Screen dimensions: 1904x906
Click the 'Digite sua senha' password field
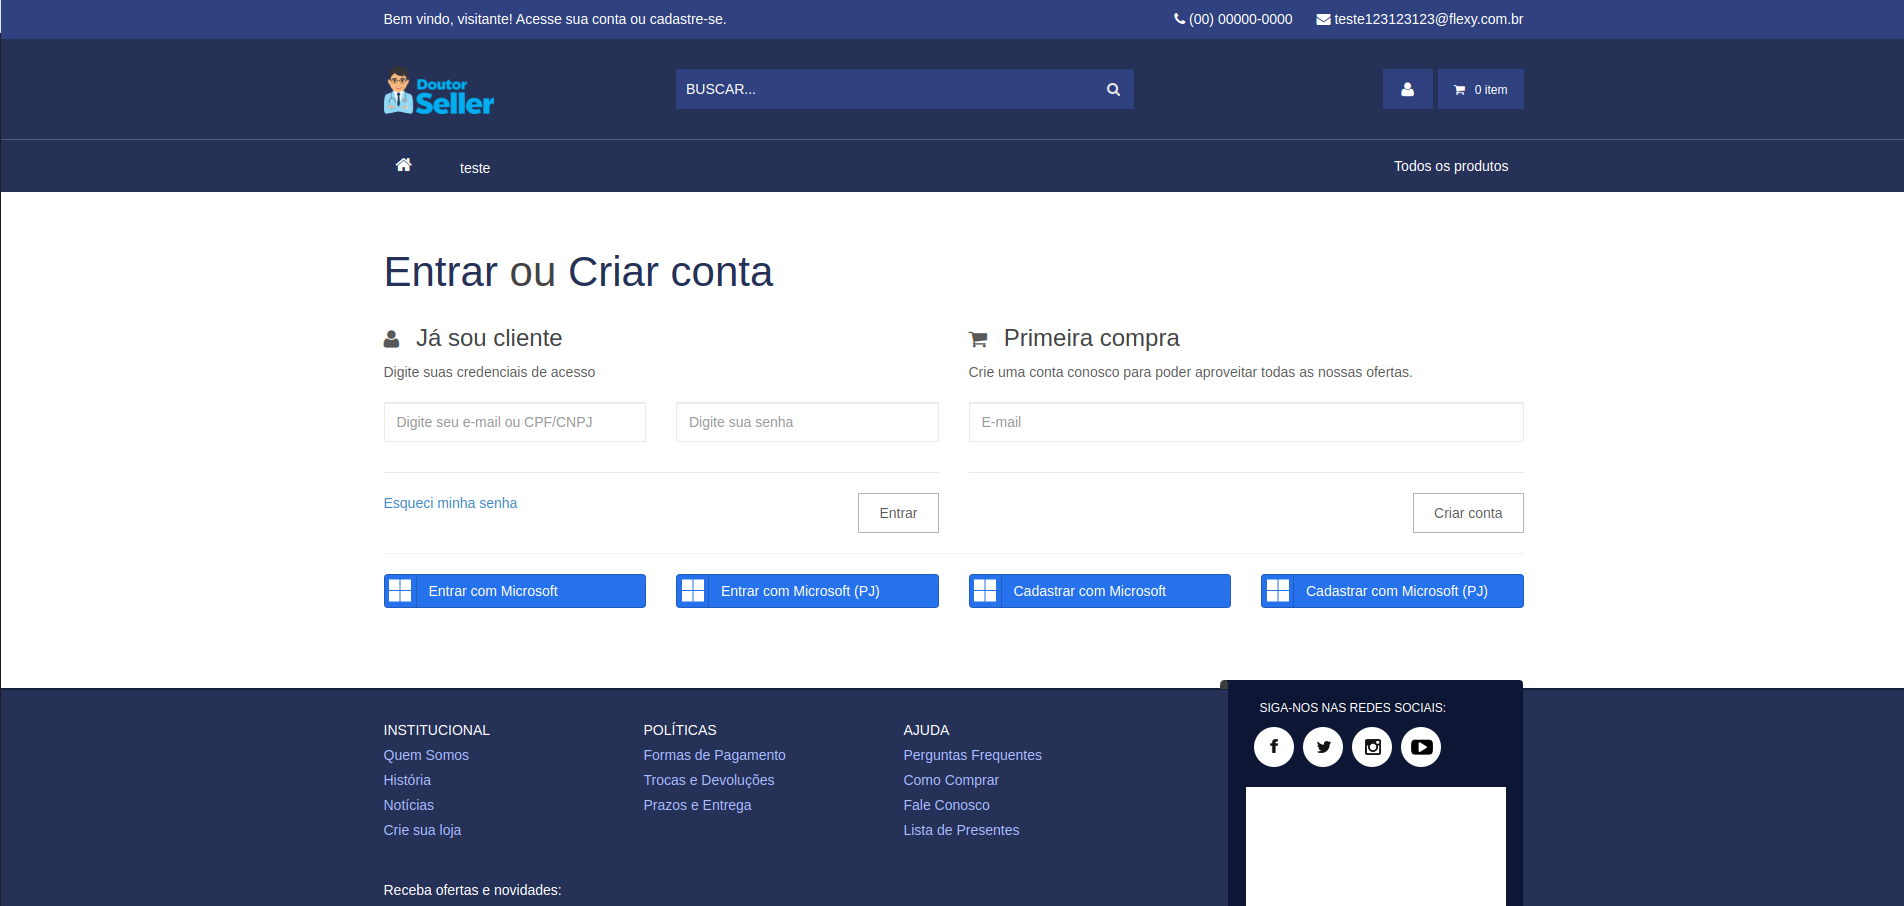807,422
